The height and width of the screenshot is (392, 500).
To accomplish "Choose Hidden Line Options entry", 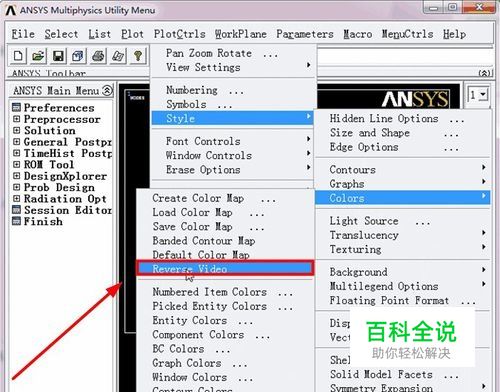I will tap(403, 118).
